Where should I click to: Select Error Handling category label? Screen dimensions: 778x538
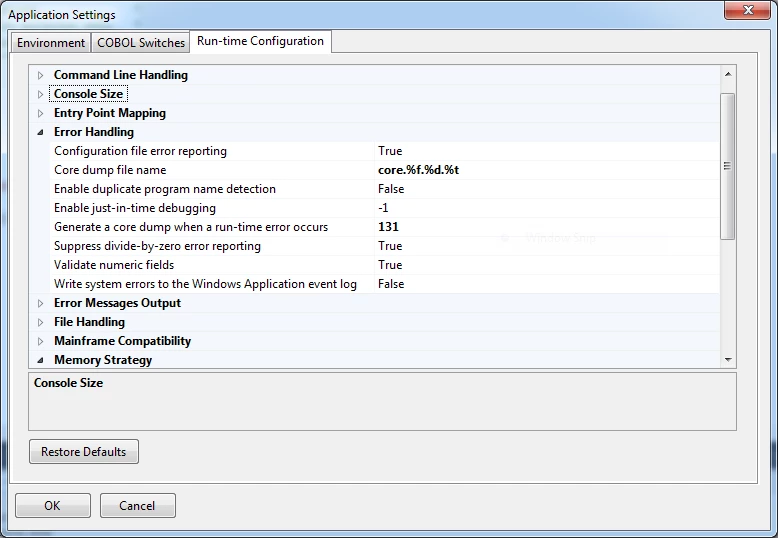tap(94, 132)
